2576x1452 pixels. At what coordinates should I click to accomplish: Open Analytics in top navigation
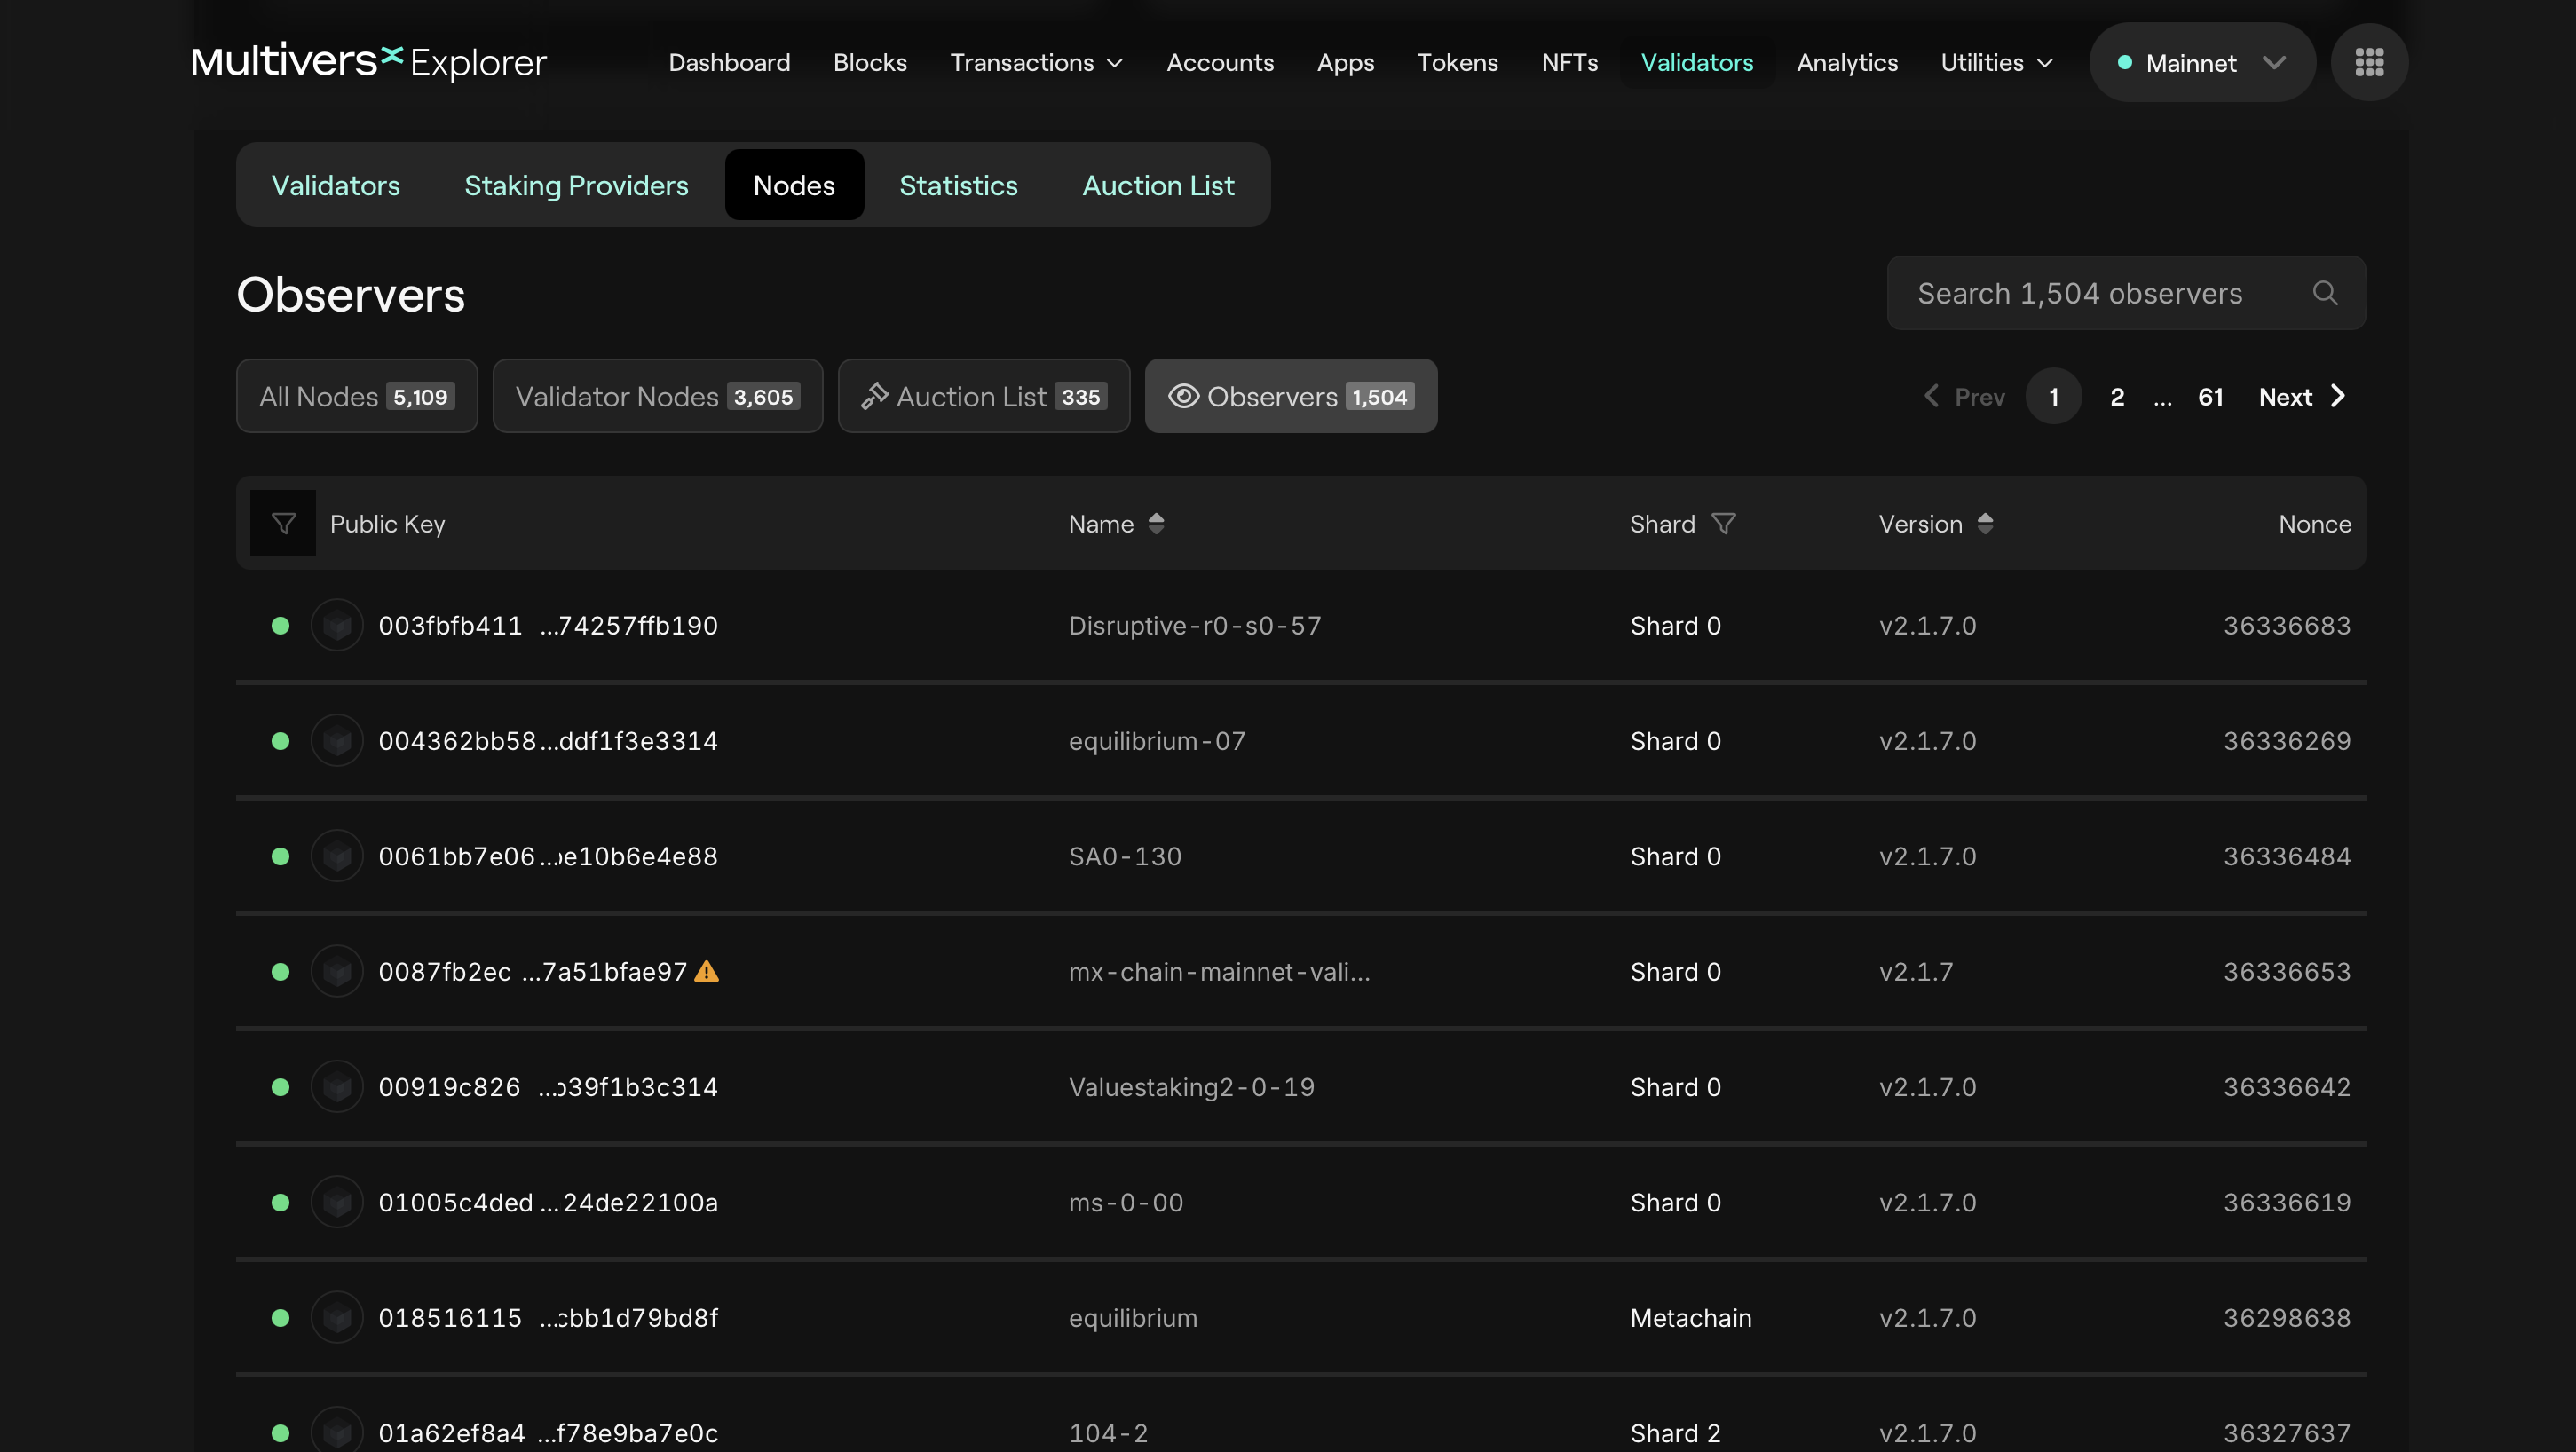(x=1846, y=62)
